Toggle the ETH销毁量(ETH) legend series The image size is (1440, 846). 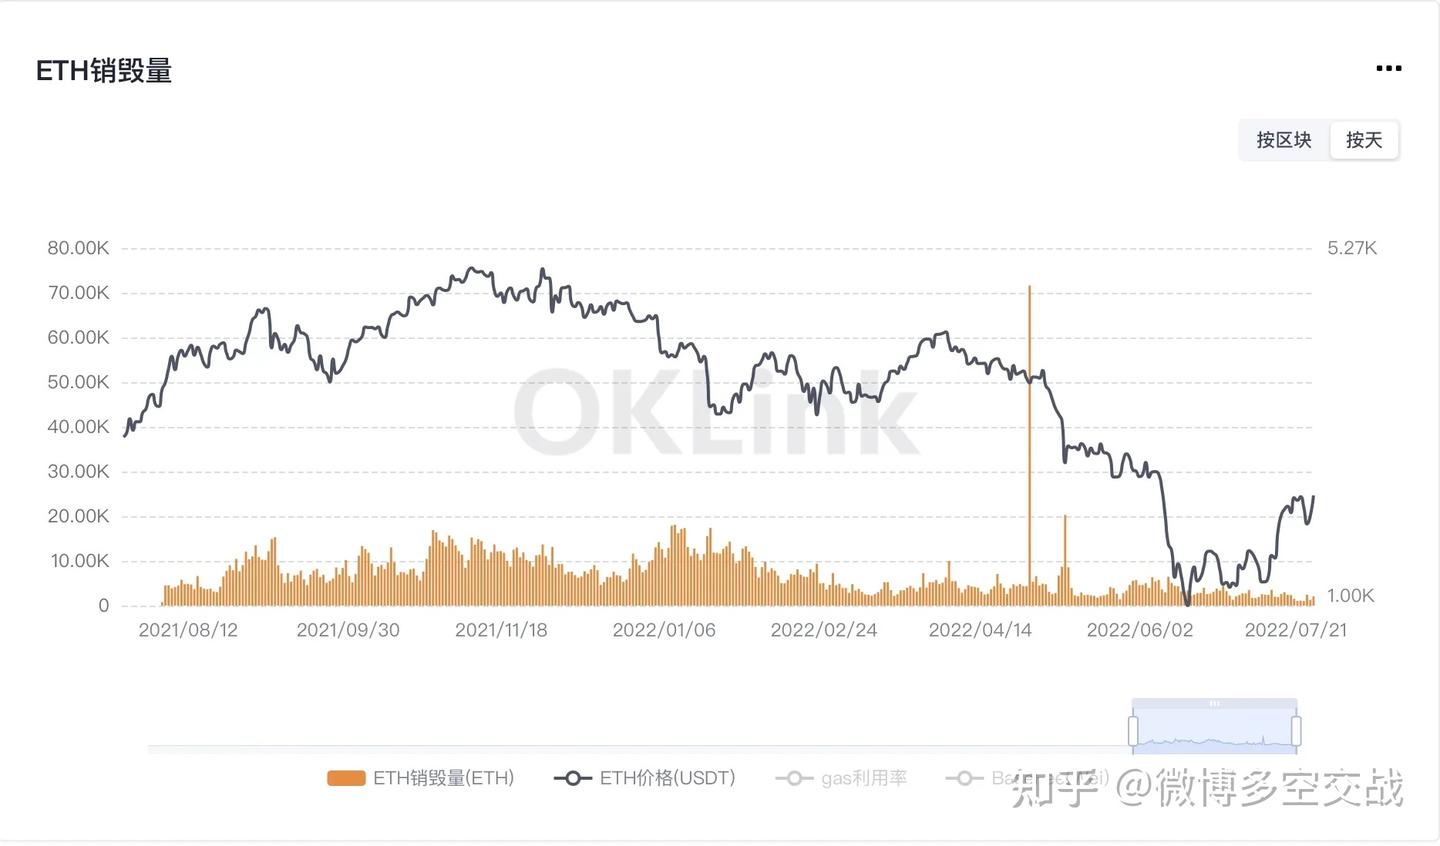443,778
